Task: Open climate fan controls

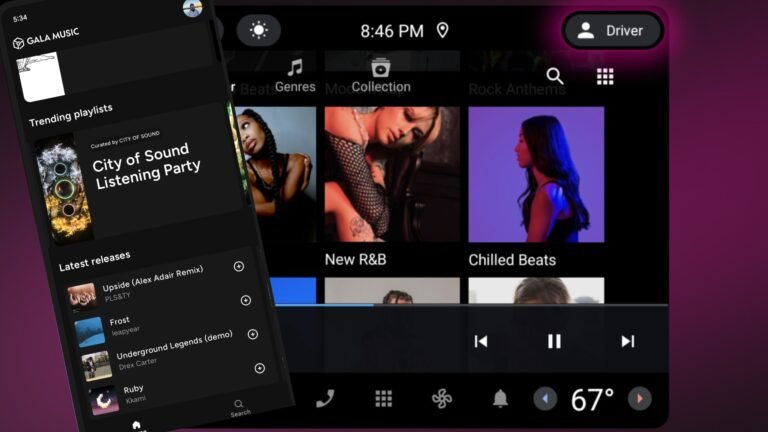Action: tap(442, 399)
